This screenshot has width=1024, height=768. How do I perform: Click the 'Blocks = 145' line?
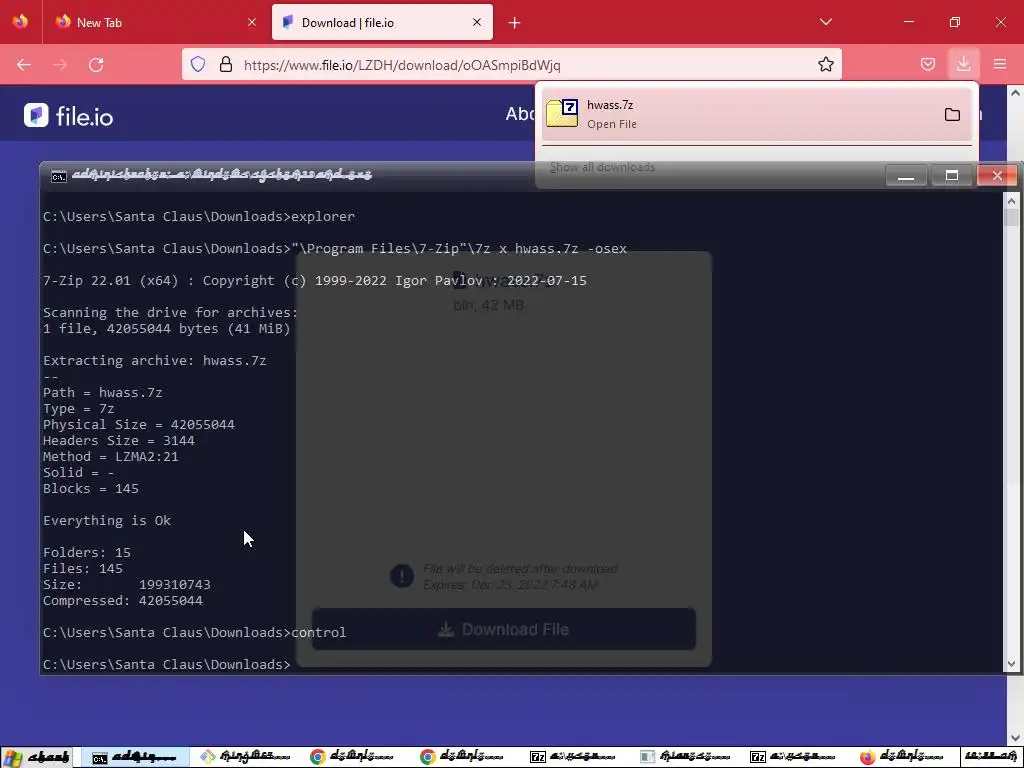[x=91, y=488]
